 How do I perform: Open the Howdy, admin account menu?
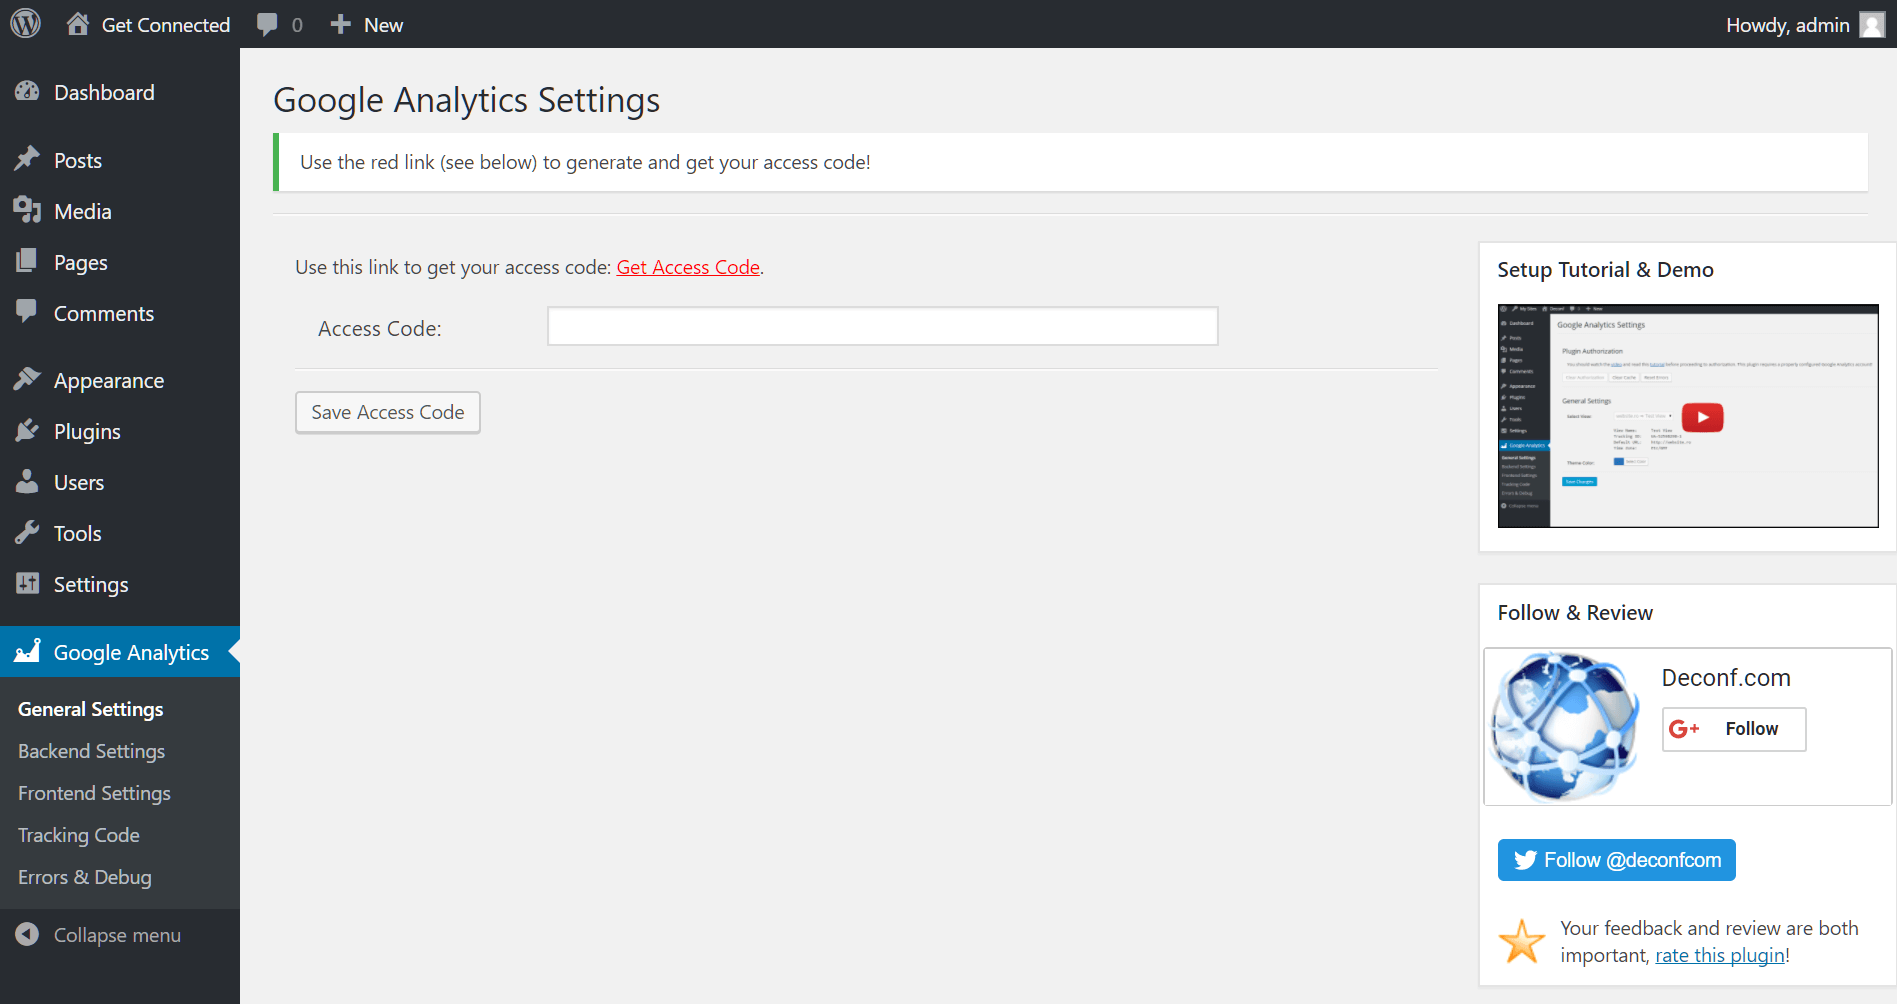tap(1805, 25)
